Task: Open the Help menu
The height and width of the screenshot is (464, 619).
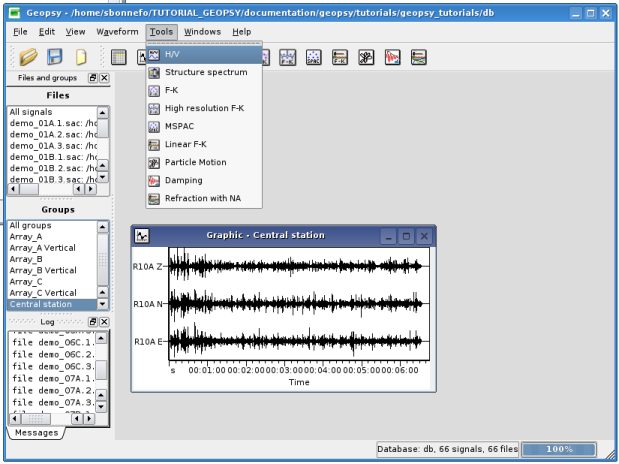Action: [x=241, y=32]
